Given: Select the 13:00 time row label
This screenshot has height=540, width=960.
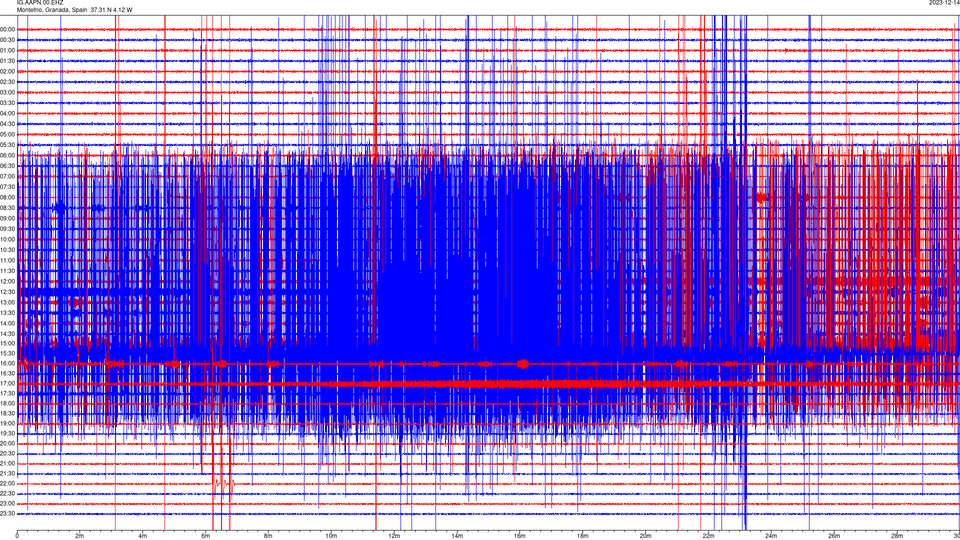Looking at the screenshot, I should coord(7,302).
